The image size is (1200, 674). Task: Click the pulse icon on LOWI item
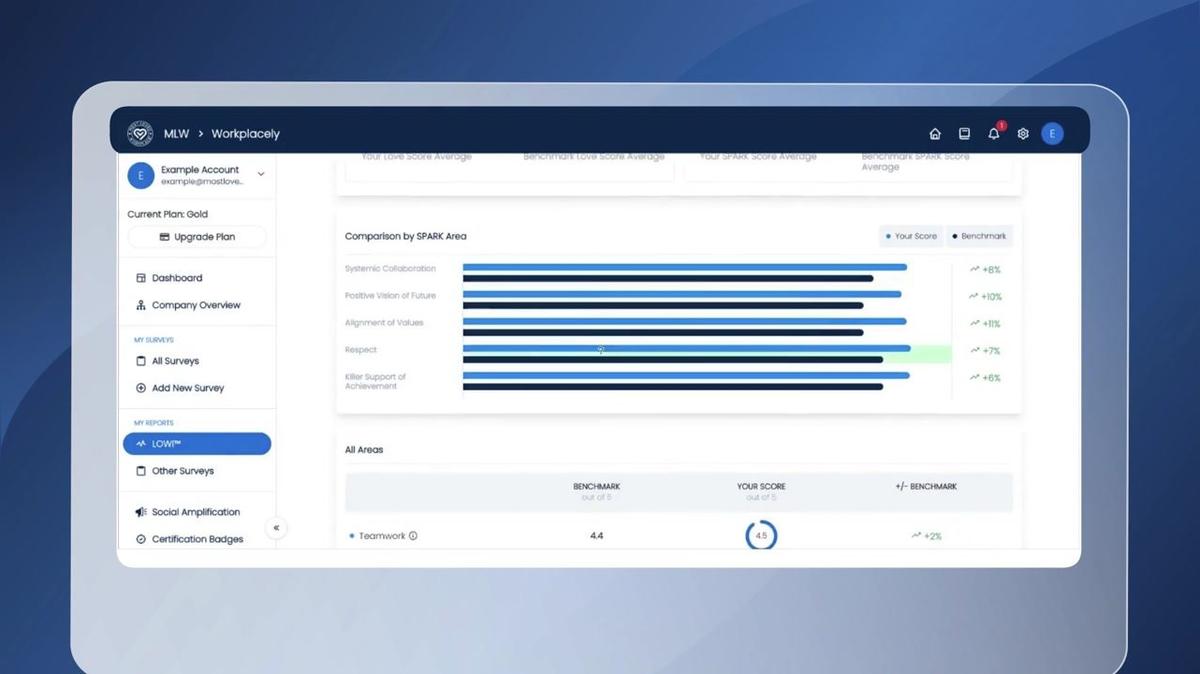pyautogui.click(x=141, y=444)
